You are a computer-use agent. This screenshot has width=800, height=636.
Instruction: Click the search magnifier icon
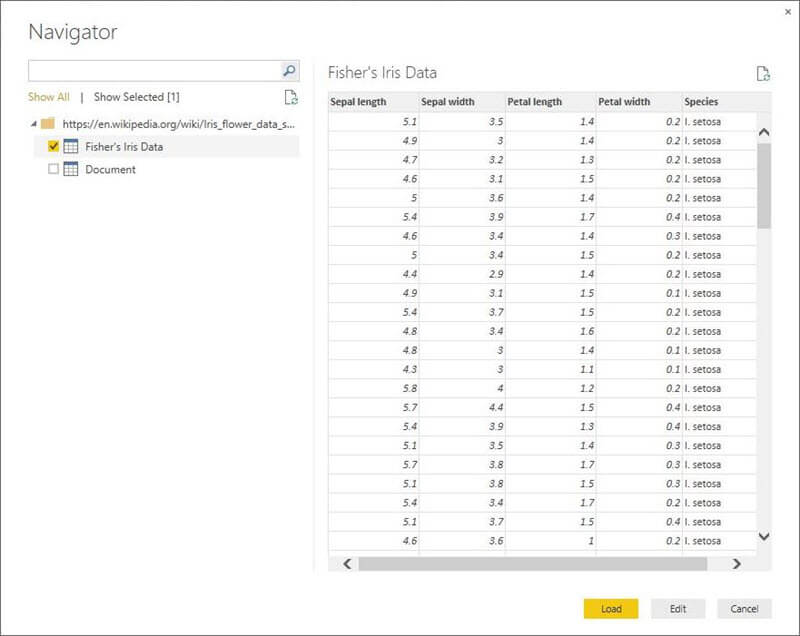click(x=289, y=70)
